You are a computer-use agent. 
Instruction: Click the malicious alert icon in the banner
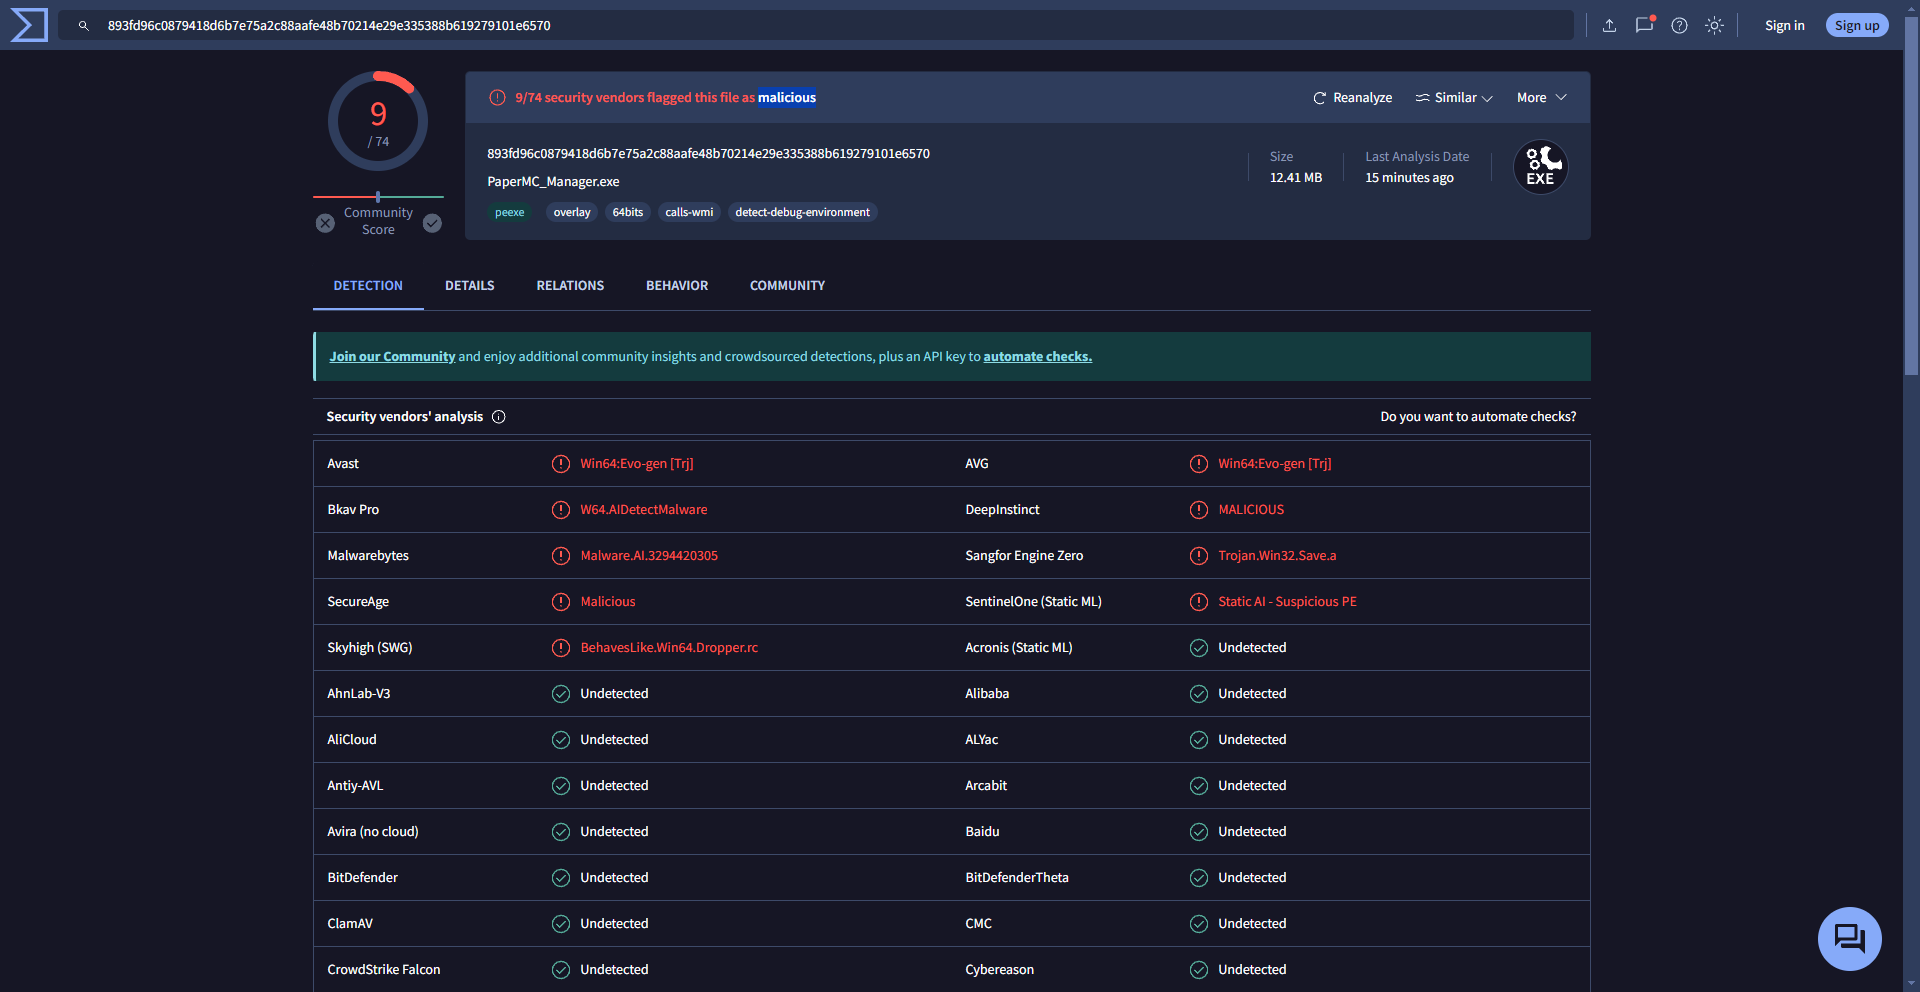point(497,98)
